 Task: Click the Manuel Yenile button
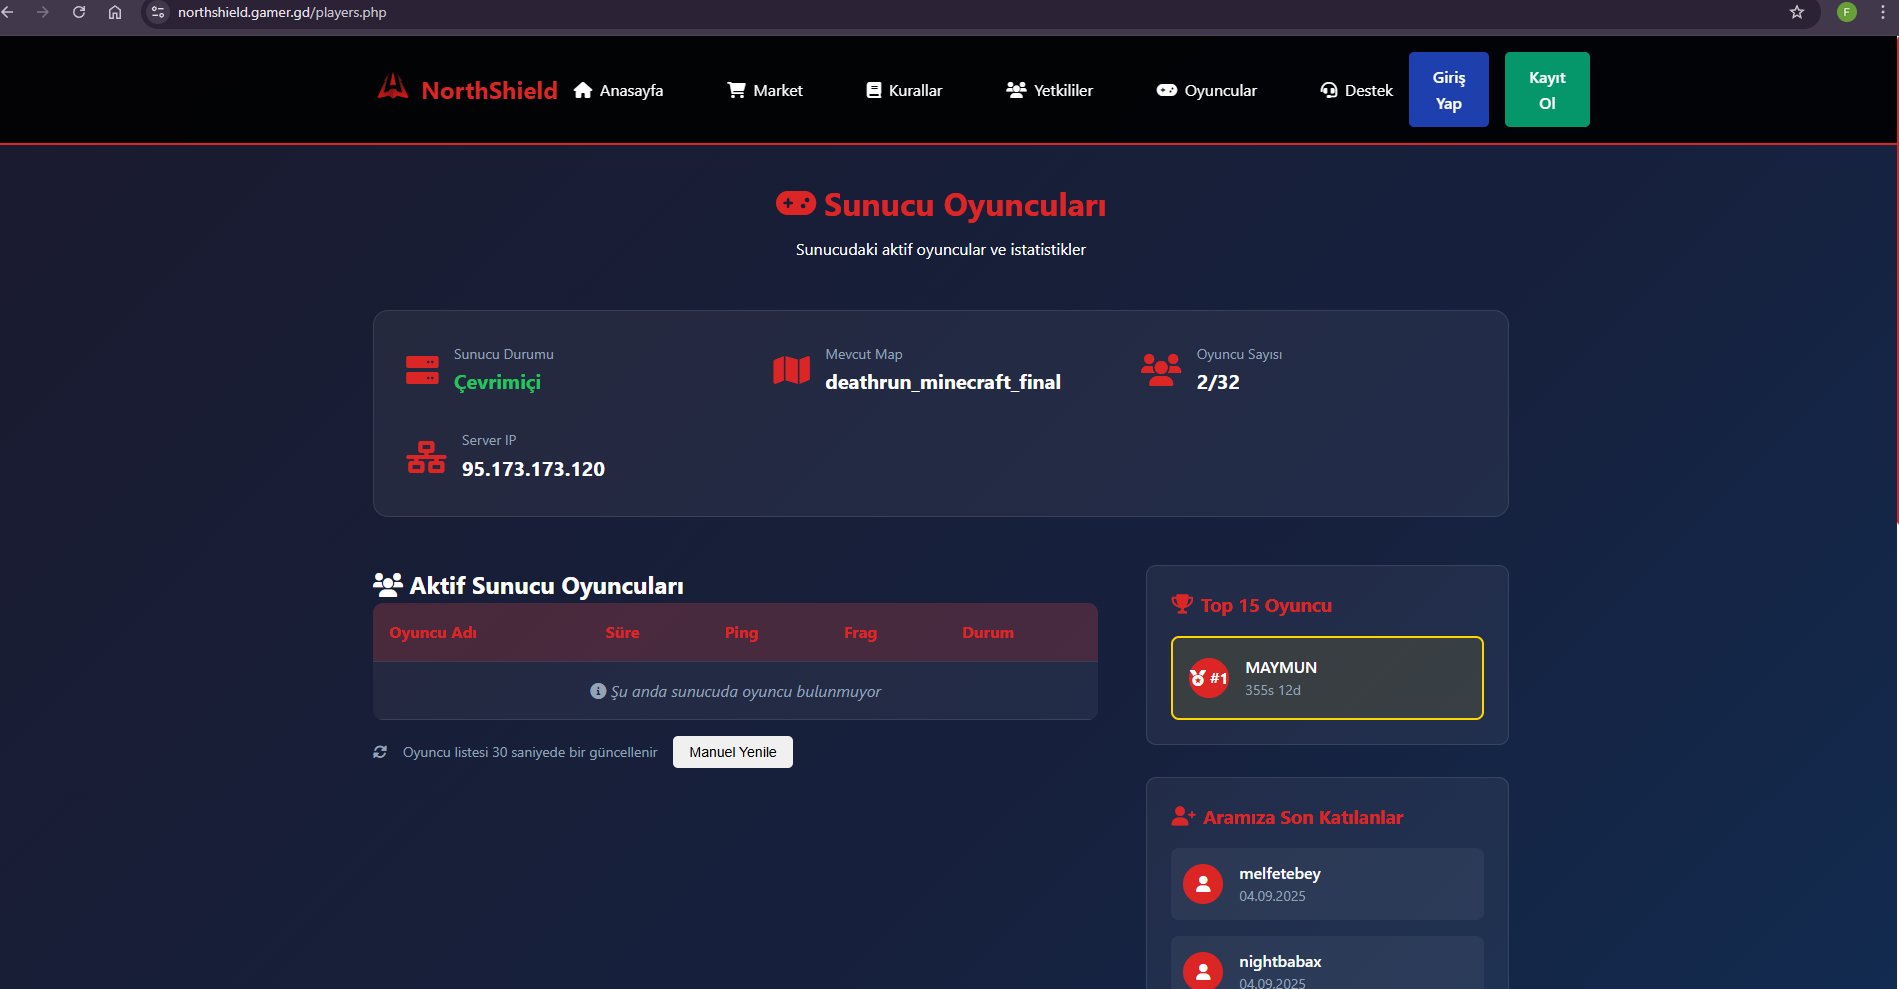(x=733, y=752)
